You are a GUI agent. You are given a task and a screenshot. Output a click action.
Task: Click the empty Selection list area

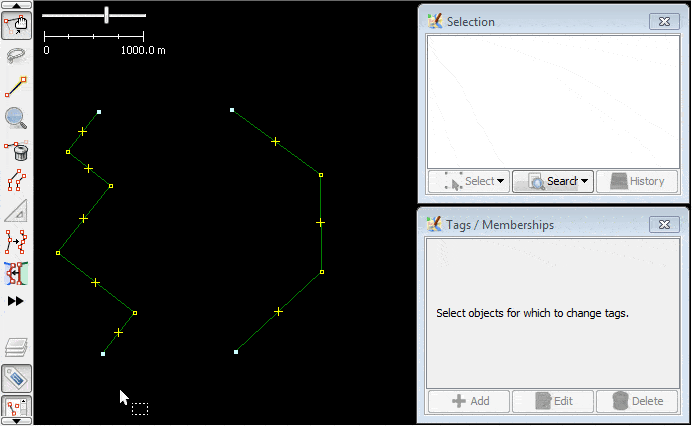(x=553, y=102)
